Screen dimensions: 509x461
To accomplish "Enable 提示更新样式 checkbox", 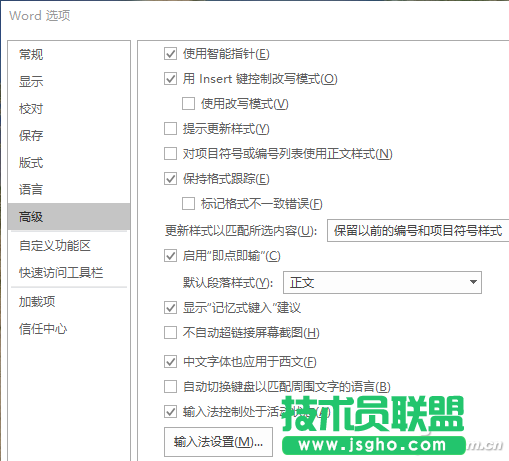I will click(170, 129).
